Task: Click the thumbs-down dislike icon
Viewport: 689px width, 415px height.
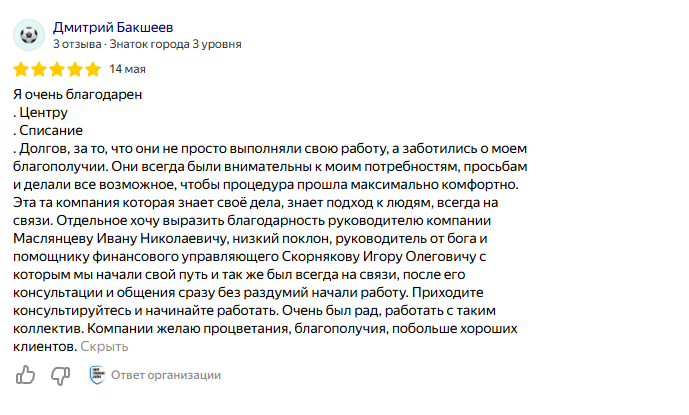Action: (x=60, y=375)
